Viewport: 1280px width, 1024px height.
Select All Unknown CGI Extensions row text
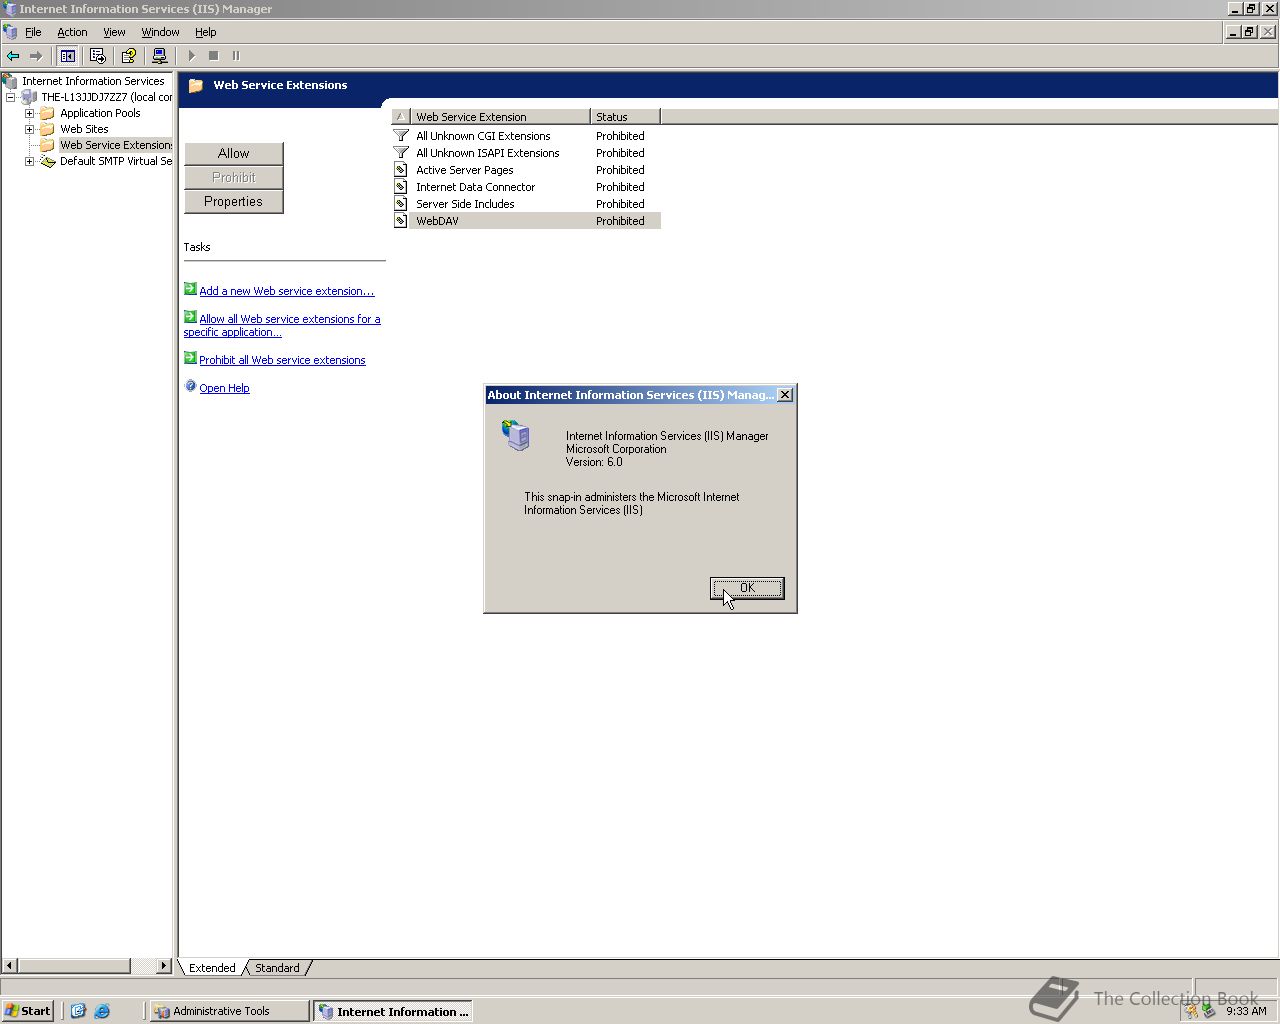coord(483,136)
